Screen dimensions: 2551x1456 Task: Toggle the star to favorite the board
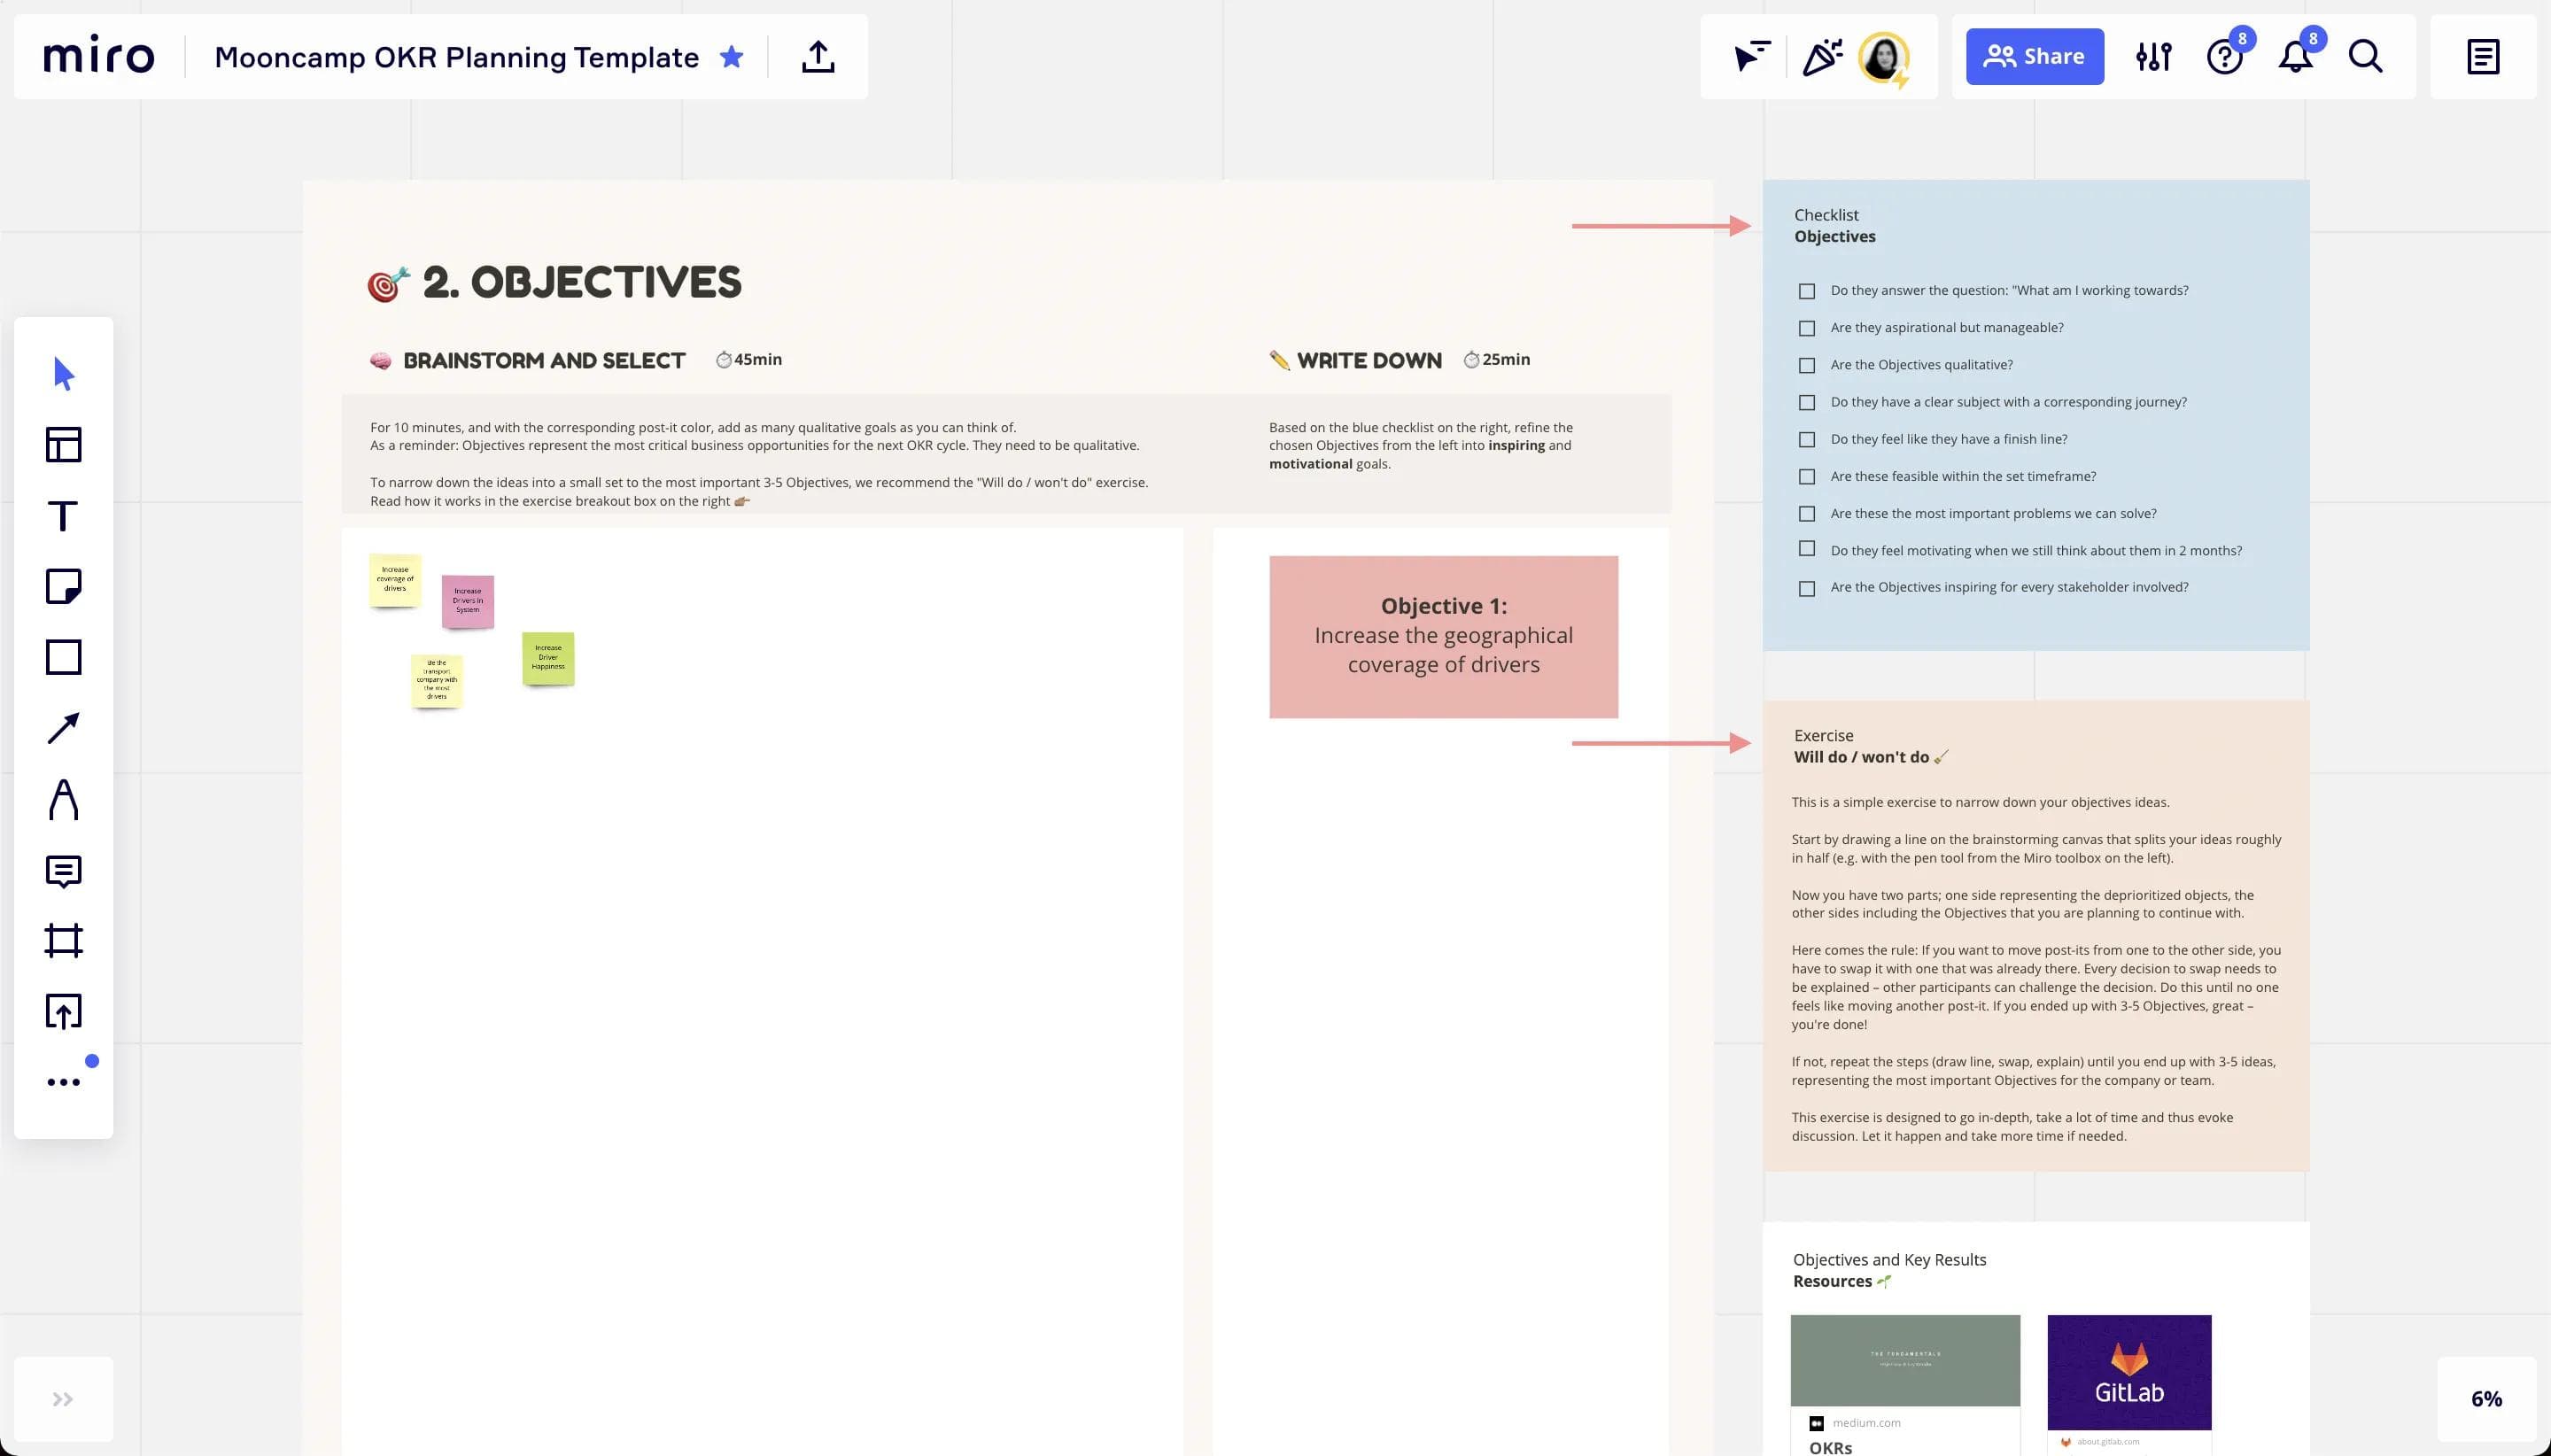[732, 57]
